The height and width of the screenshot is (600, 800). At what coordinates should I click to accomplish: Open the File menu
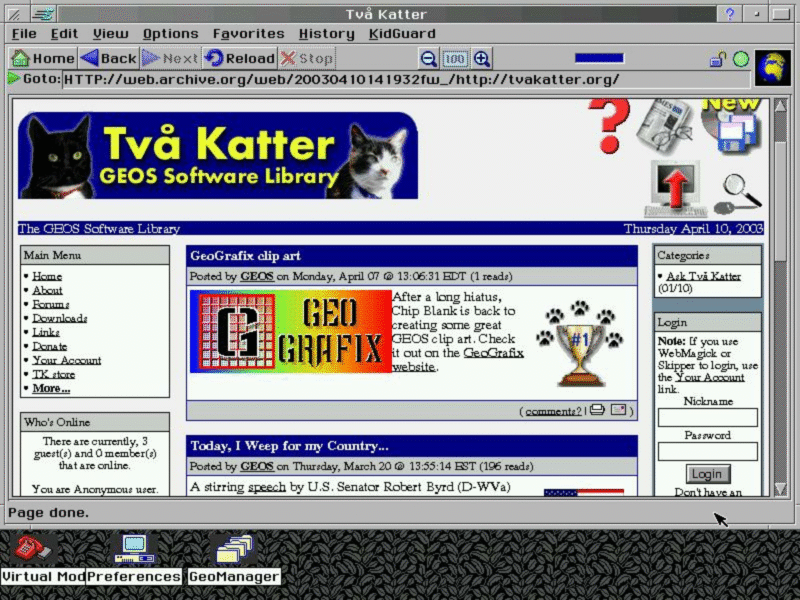(24, 34)
